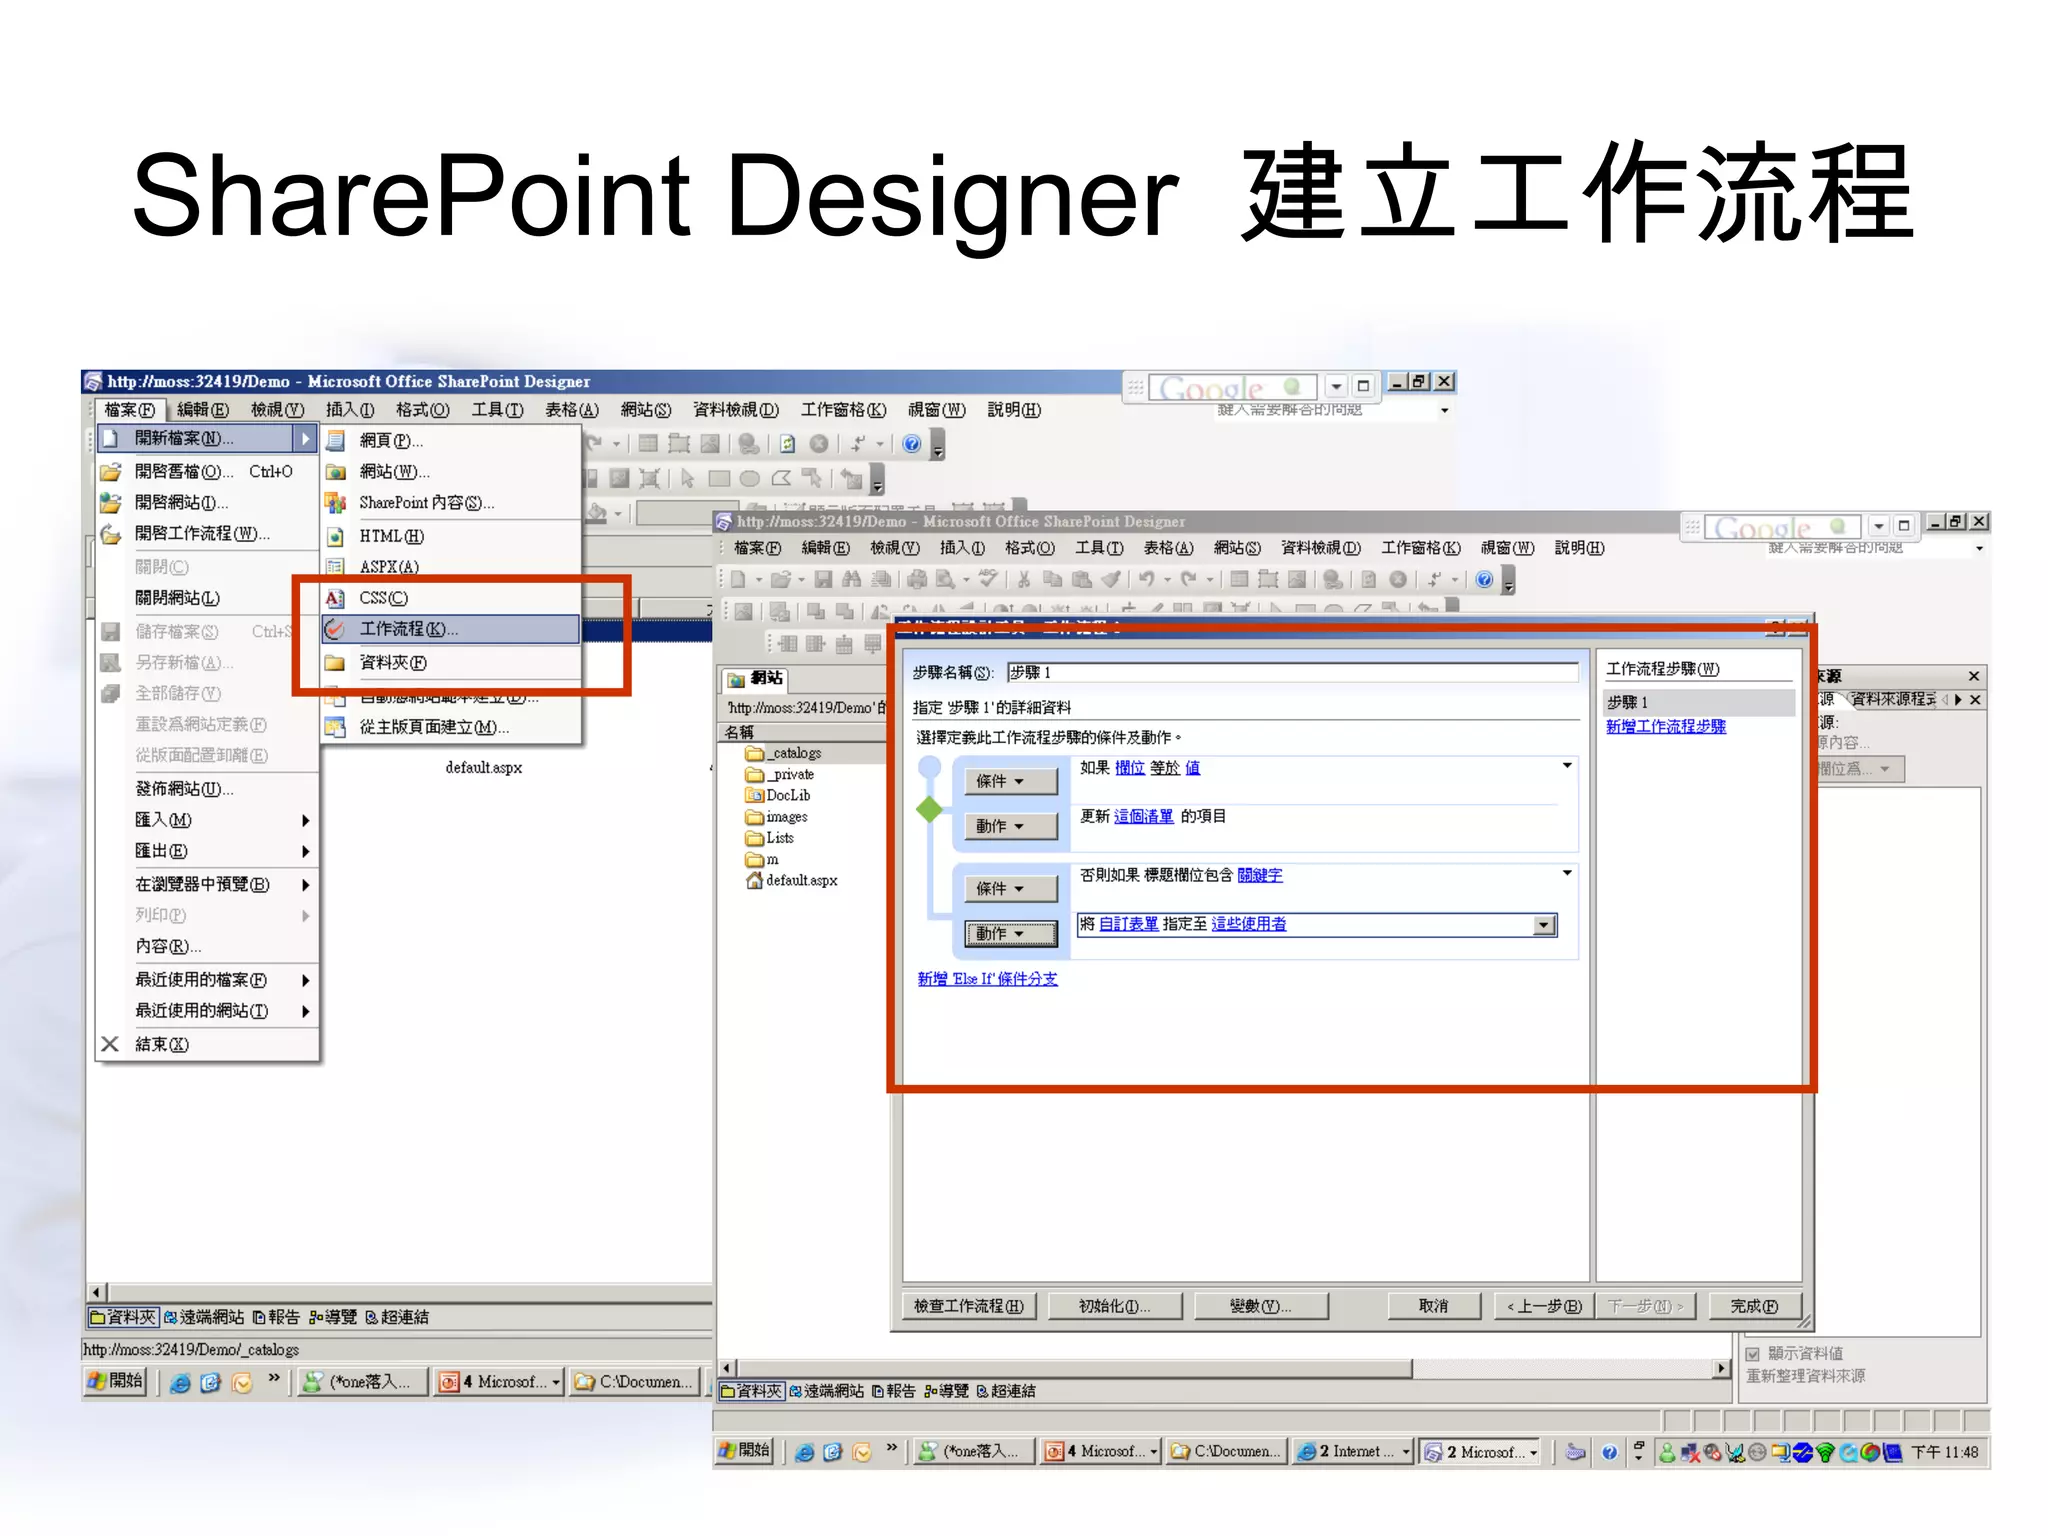Click the Spelling check ABC icon in right toolbar
The width and height of the screenshot is (2048, 1536).
coord(987,578)
